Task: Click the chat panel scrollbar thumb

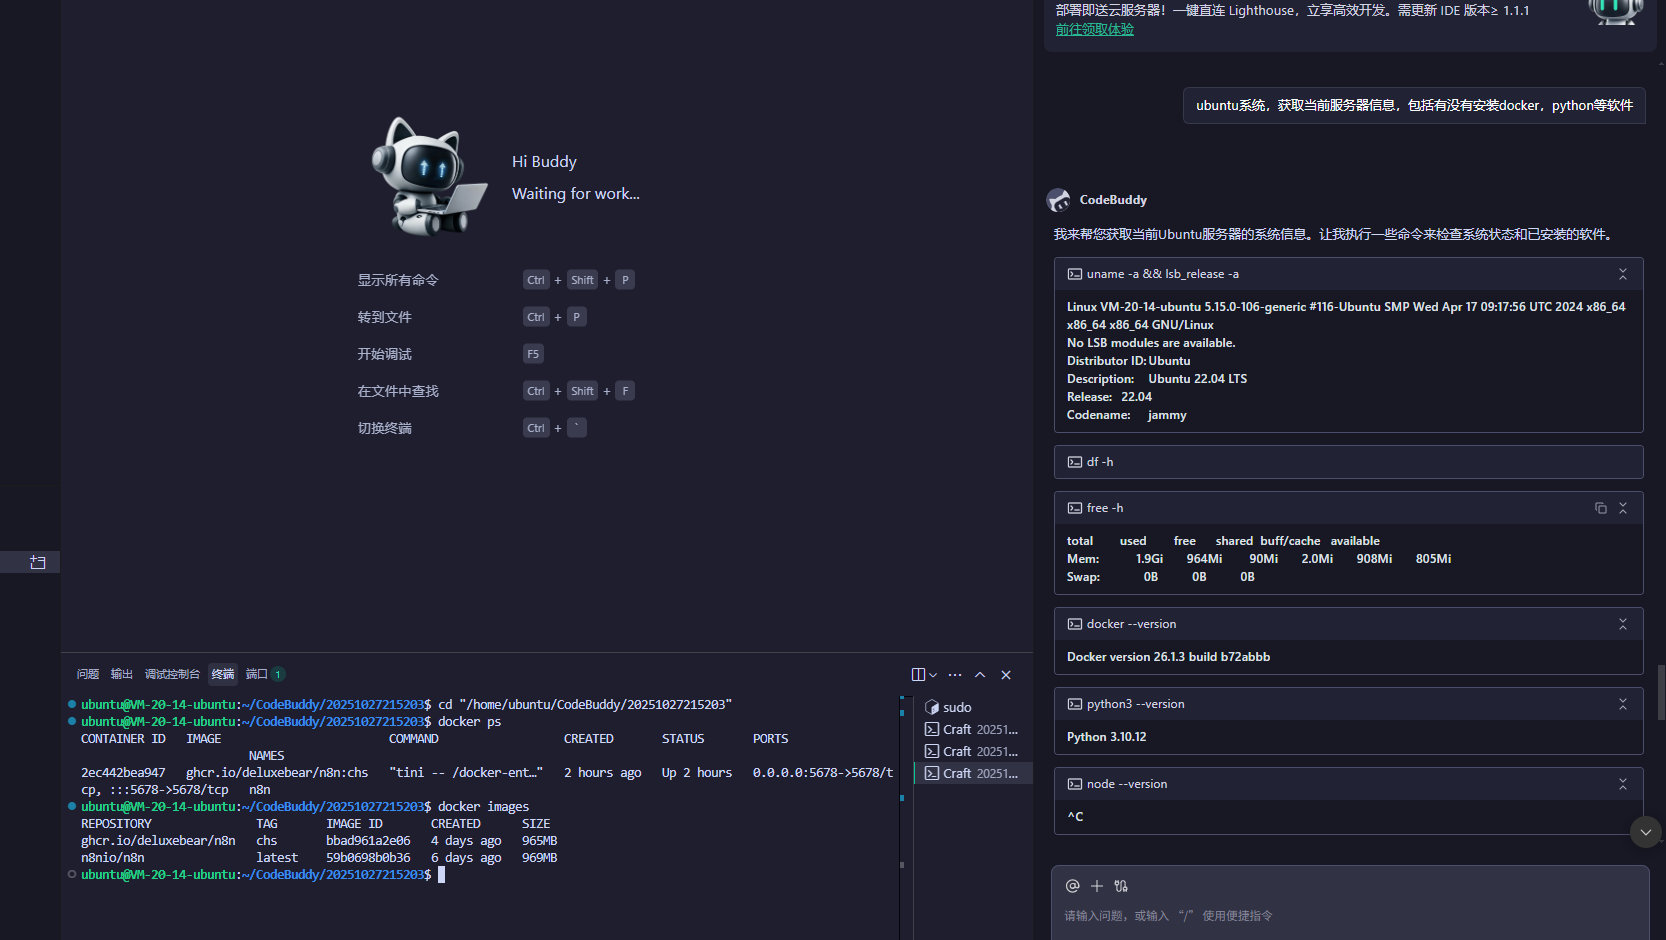Action: (x=1661, y=692)
